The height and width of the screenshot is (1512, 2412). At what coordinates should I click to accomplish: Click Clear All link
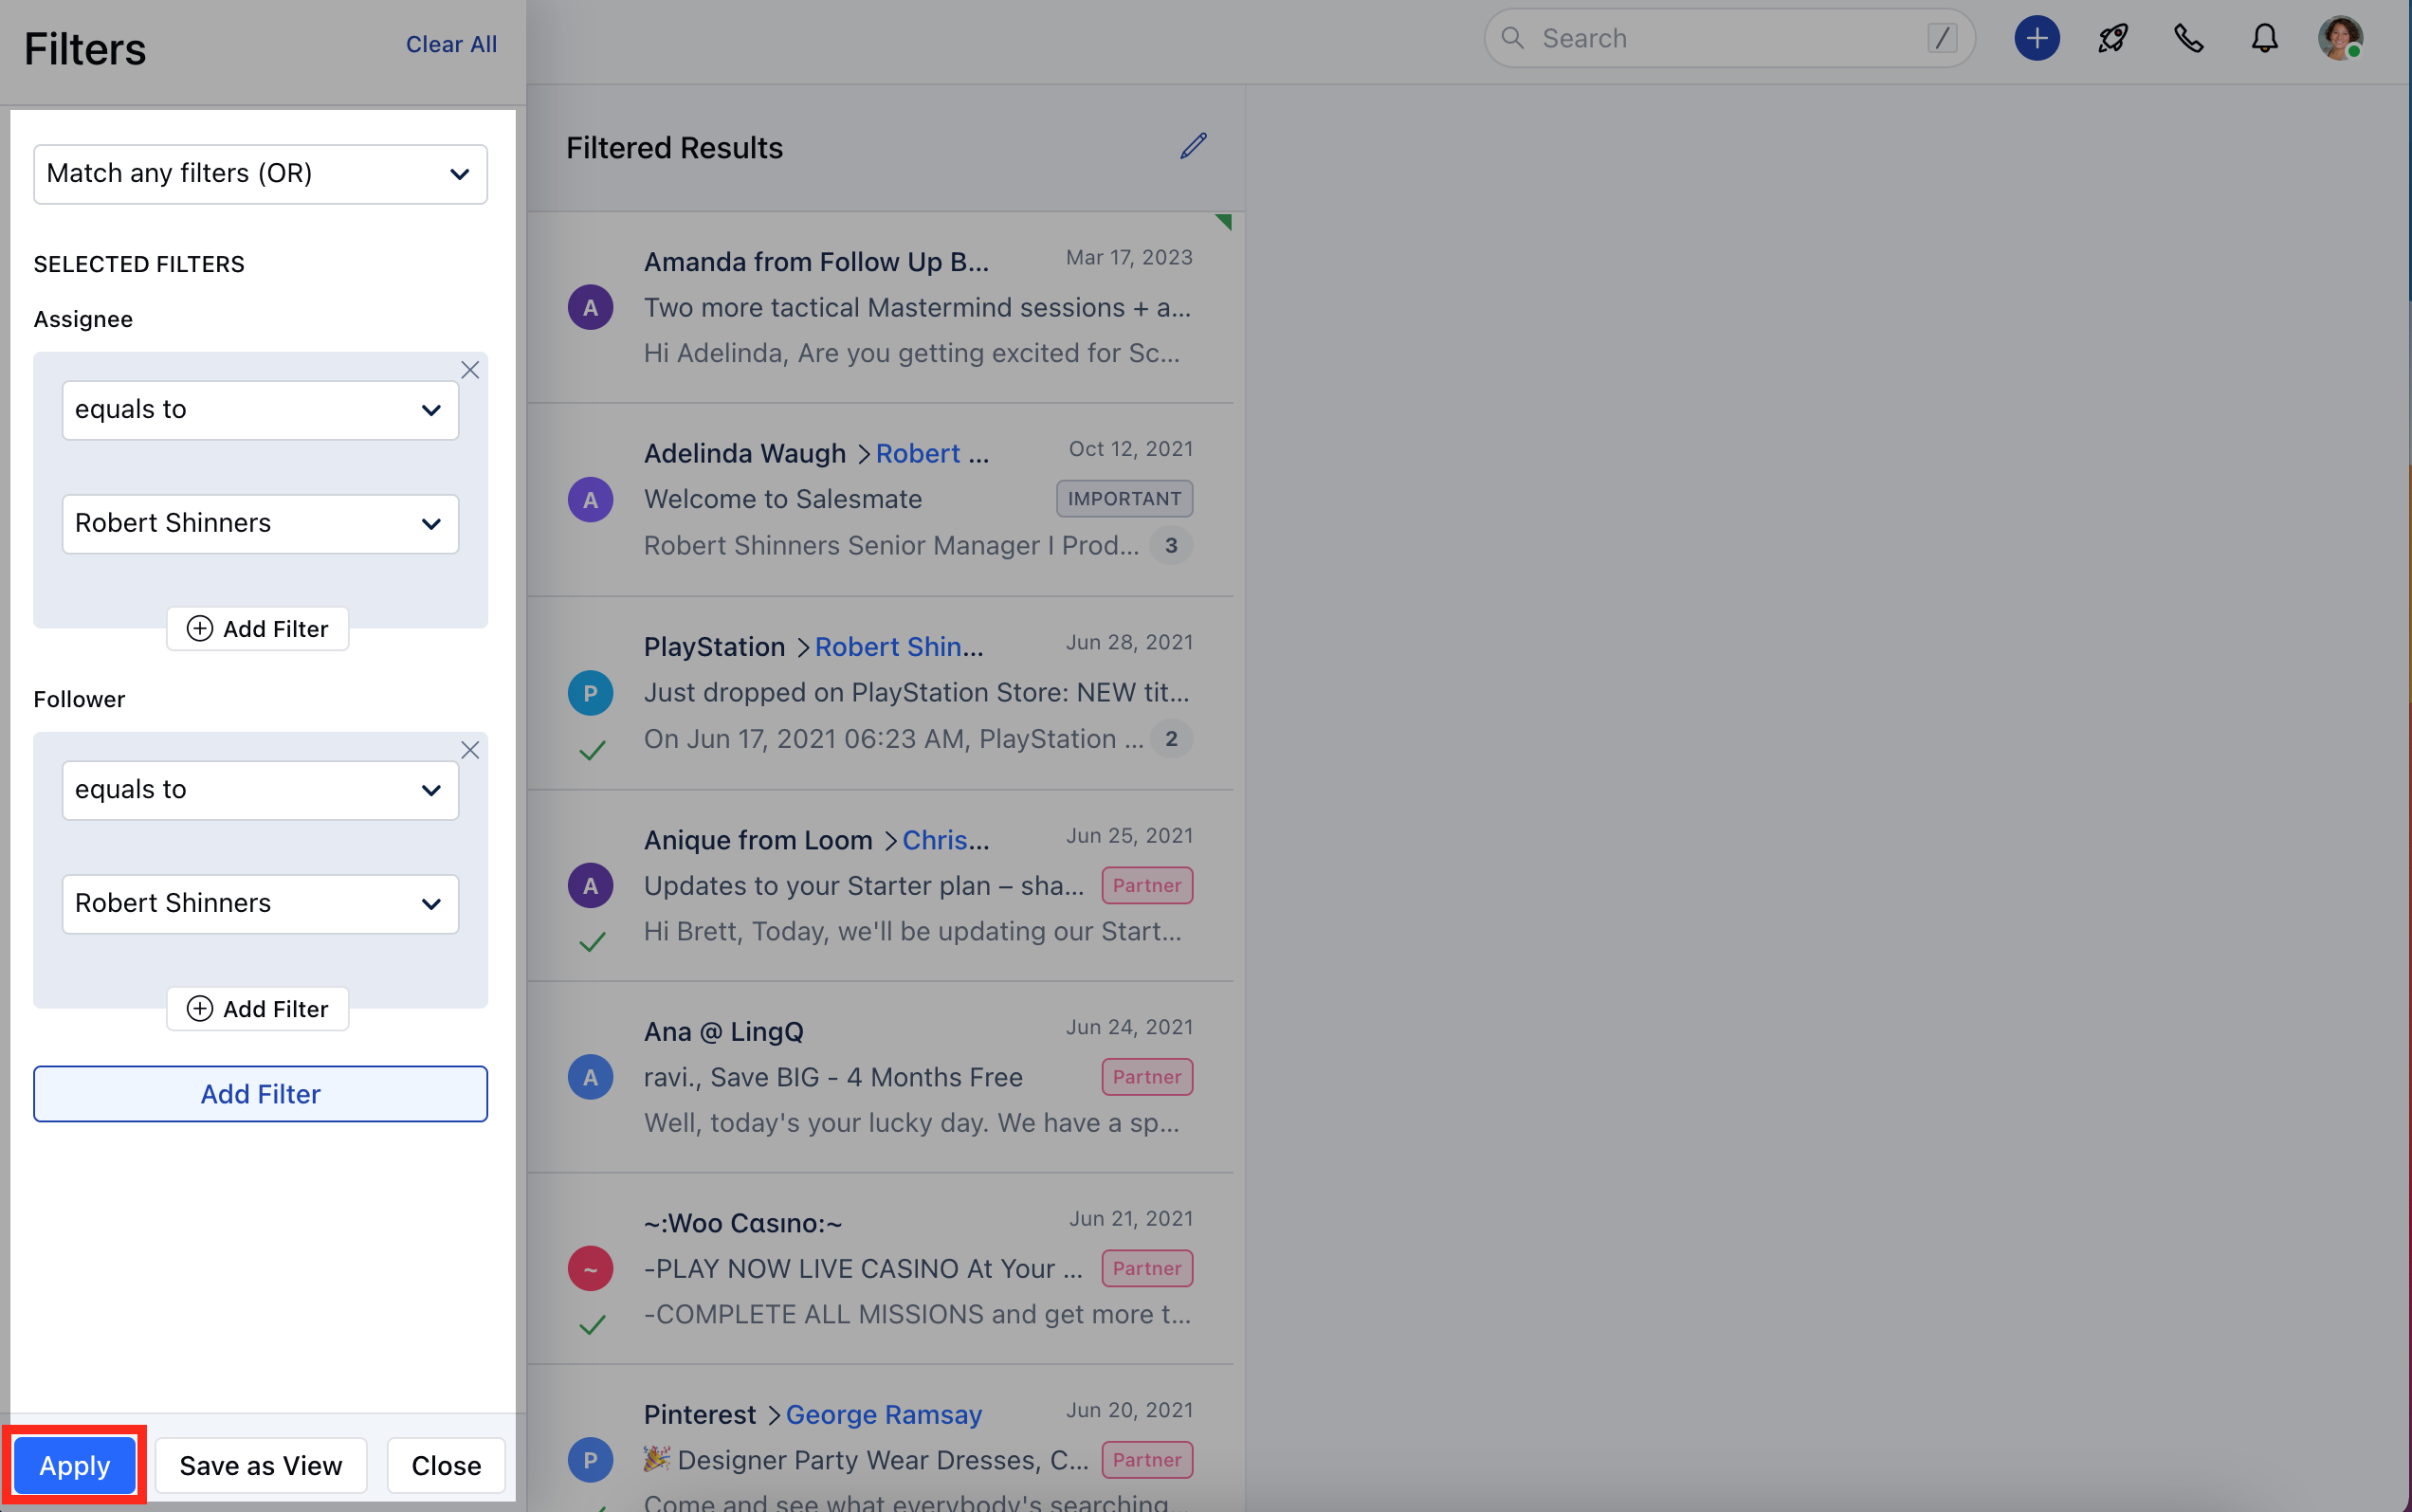[x=451, y=44]
